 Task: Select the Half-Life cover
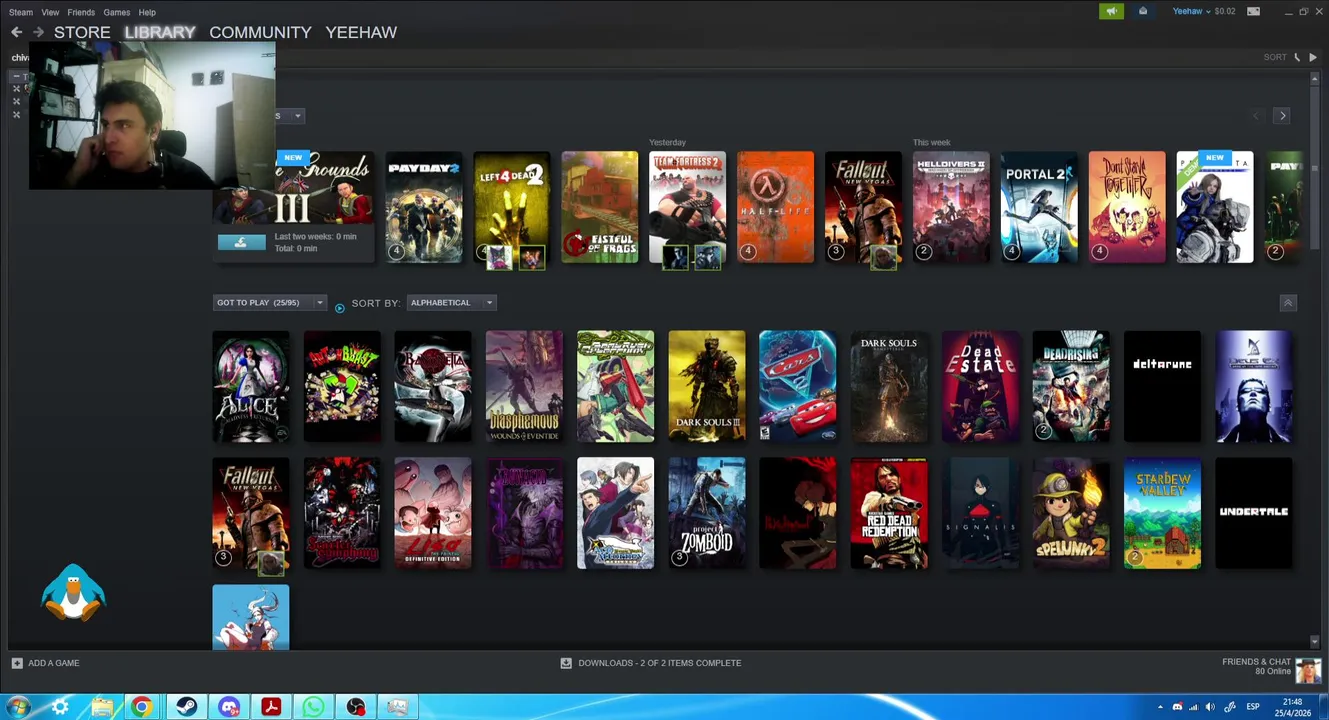[x=775, y=207]
